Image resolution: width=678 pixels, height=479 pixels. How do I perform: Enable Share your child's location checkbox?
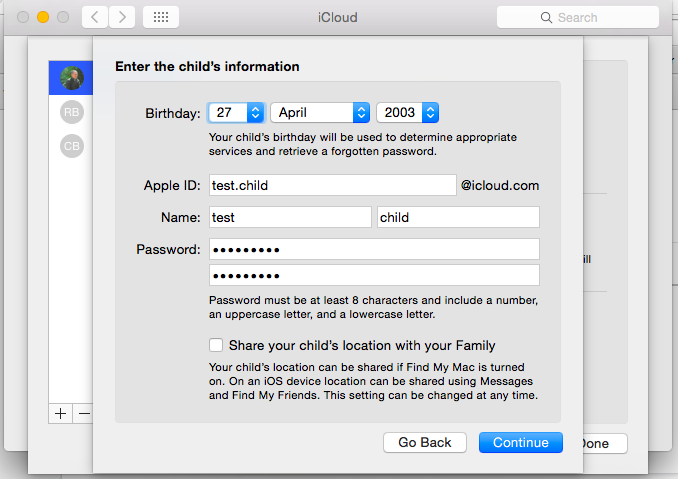click(x=215, y=345)
